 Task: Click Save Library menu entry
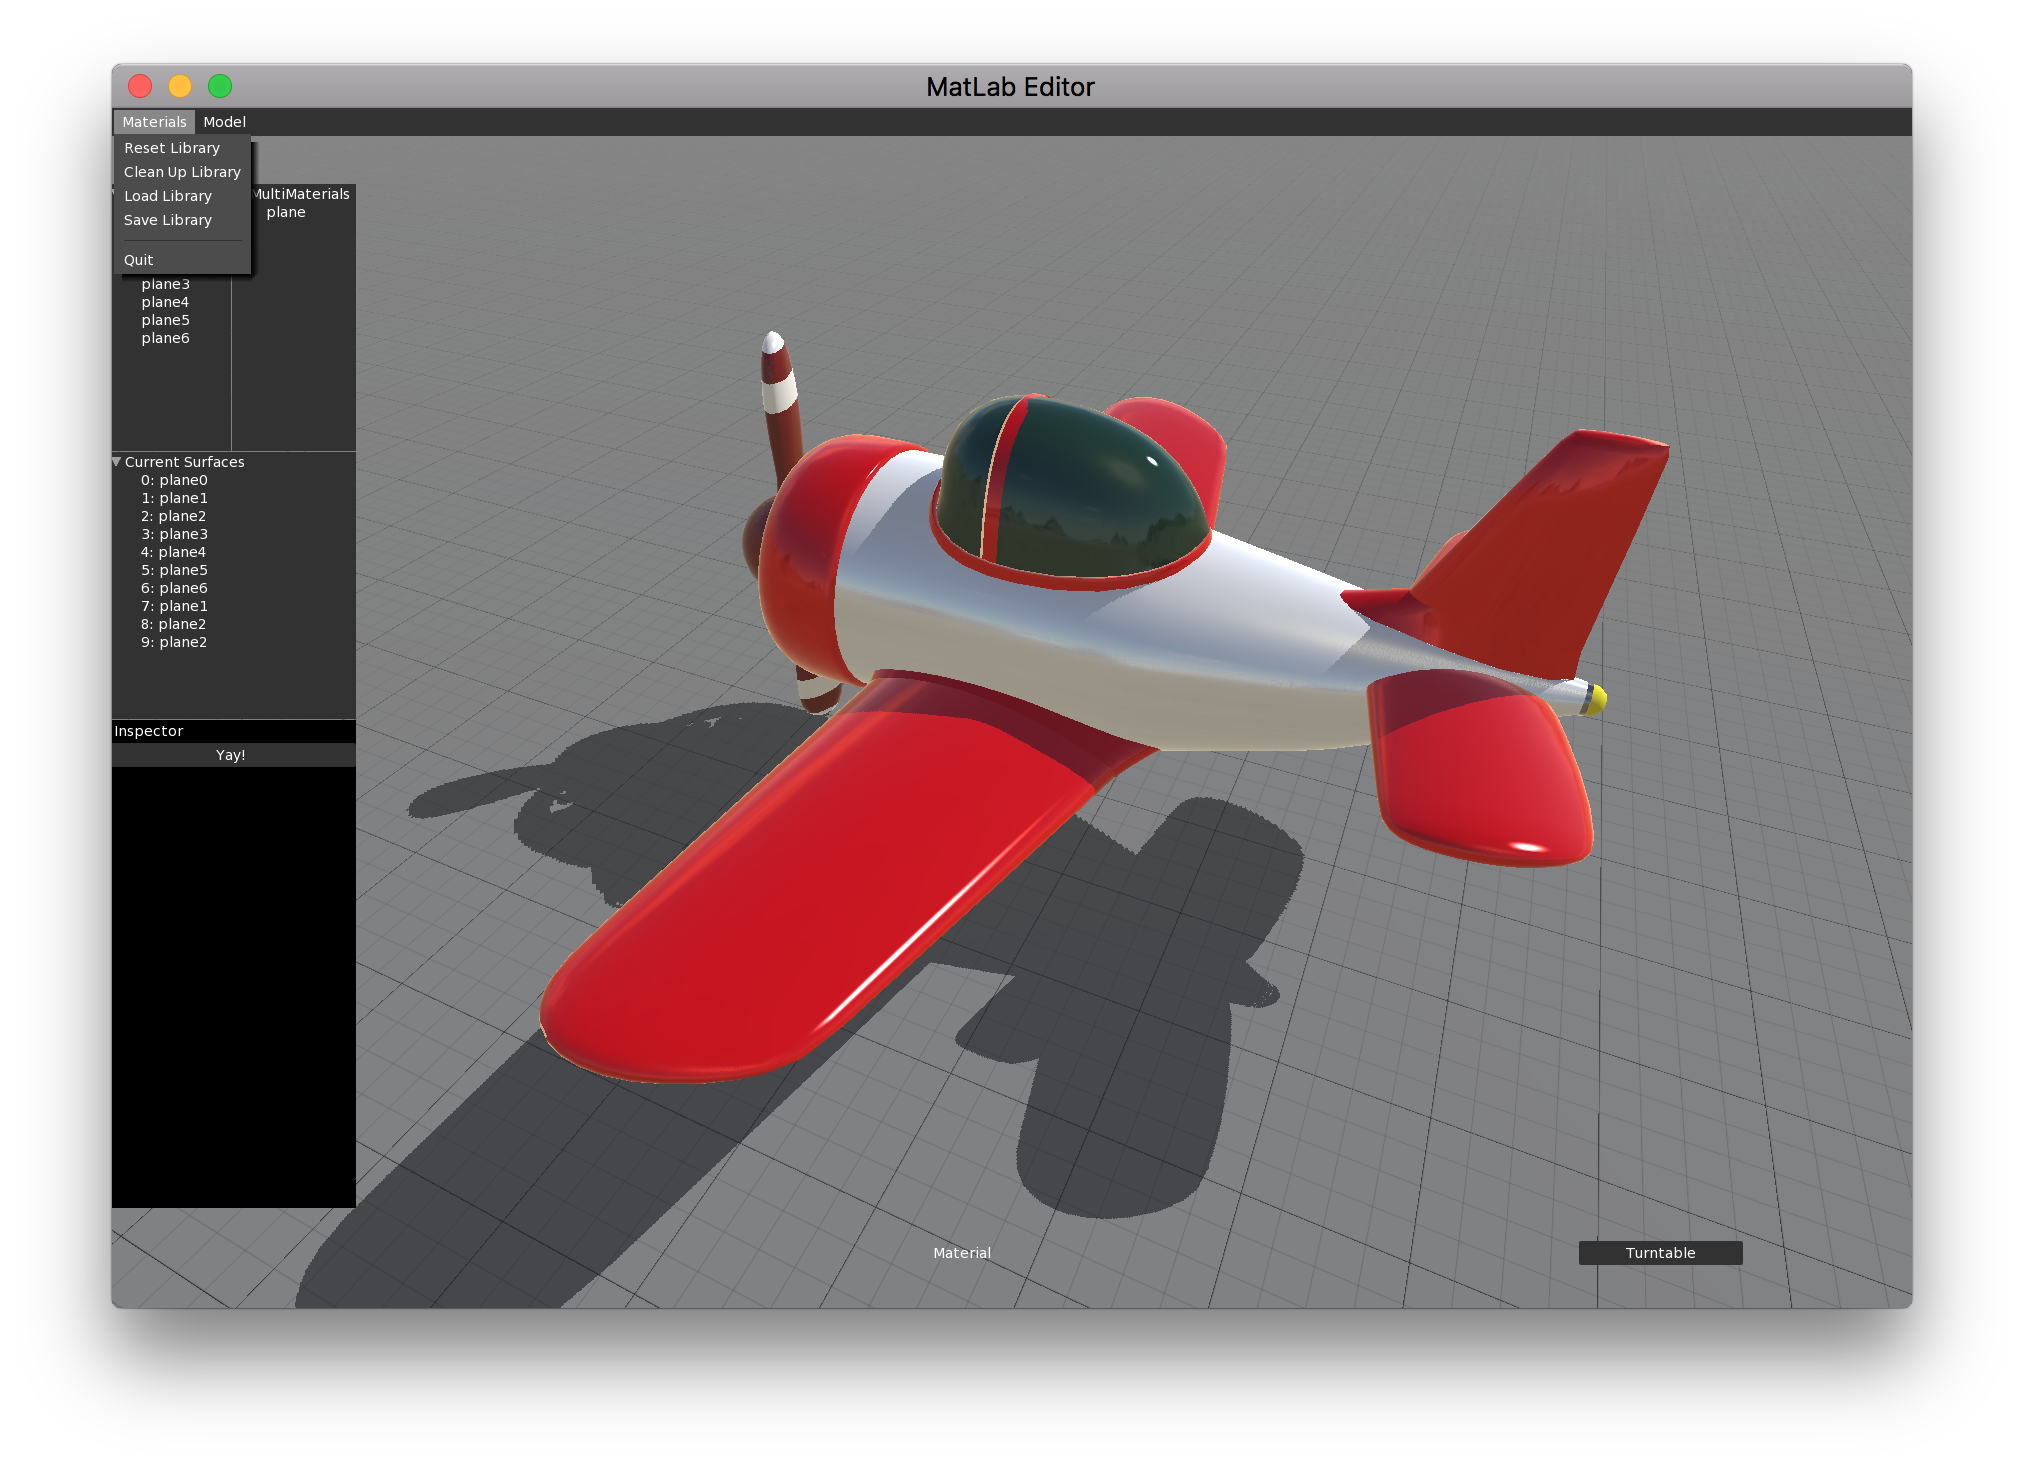pyautogui.click(x=168, y=220)
